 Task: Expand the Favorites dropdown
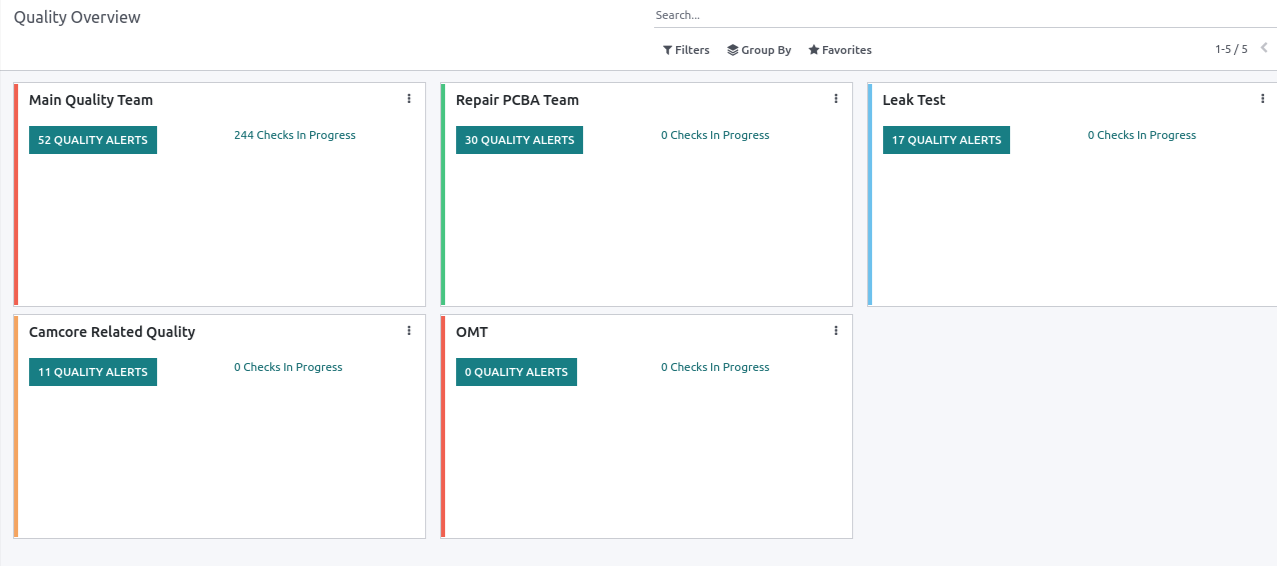click(x=840, y=50)
